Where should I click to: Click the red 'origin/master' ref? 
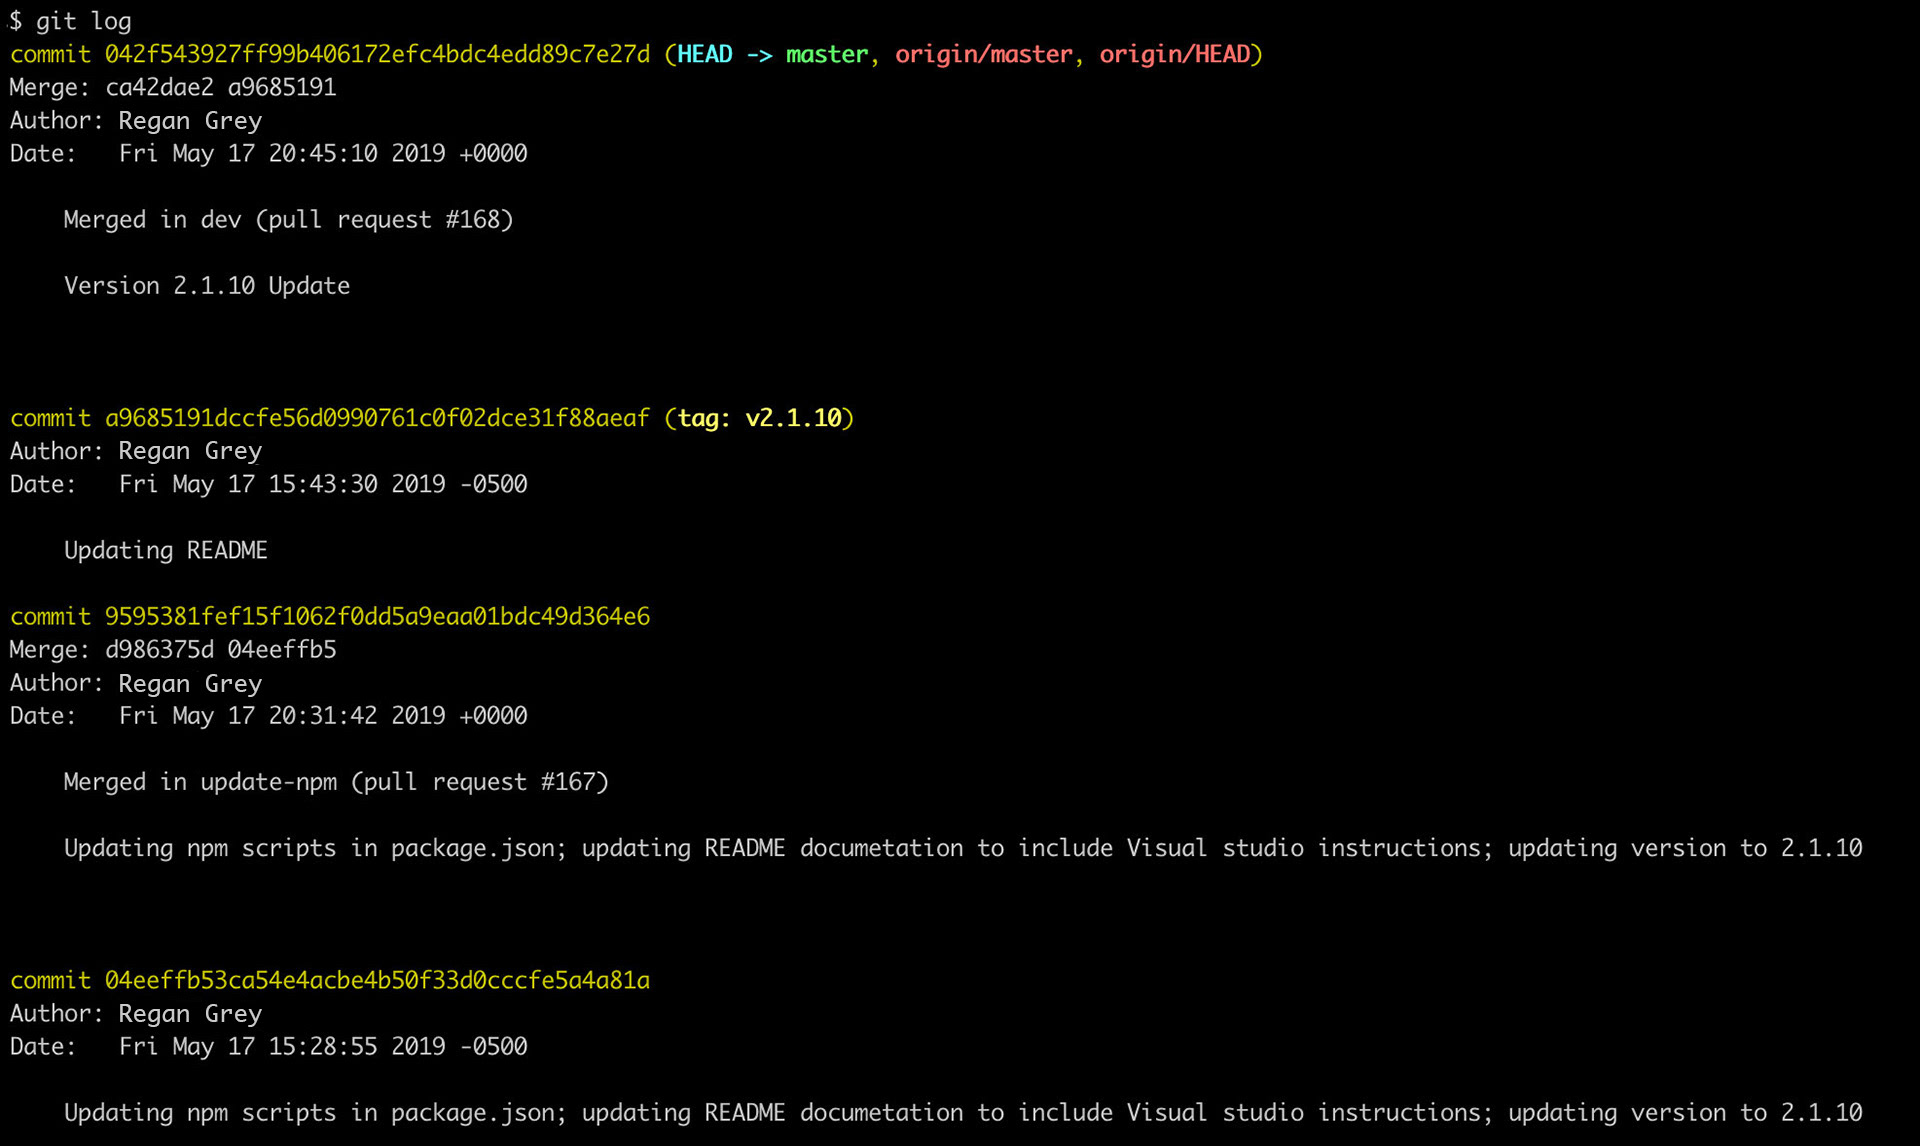[x=984, y=54]
